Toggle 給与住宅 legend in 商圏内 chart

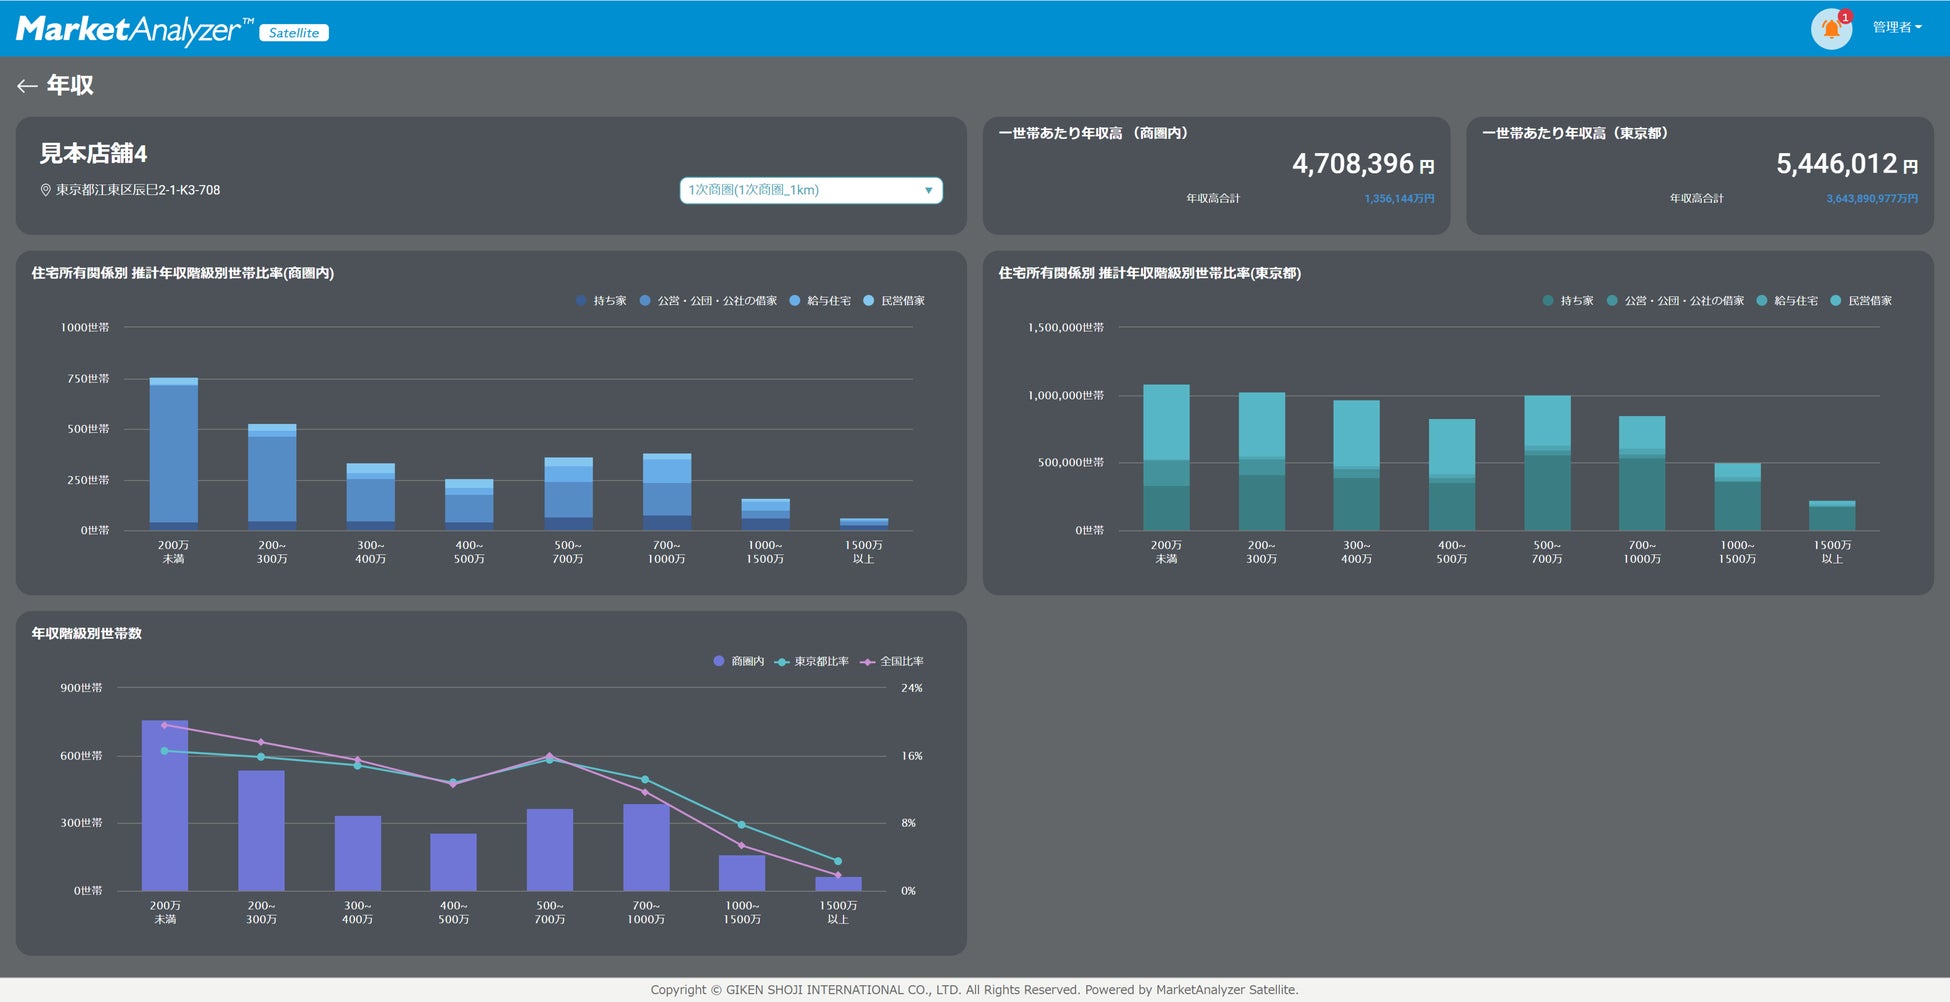pos(820,301)
